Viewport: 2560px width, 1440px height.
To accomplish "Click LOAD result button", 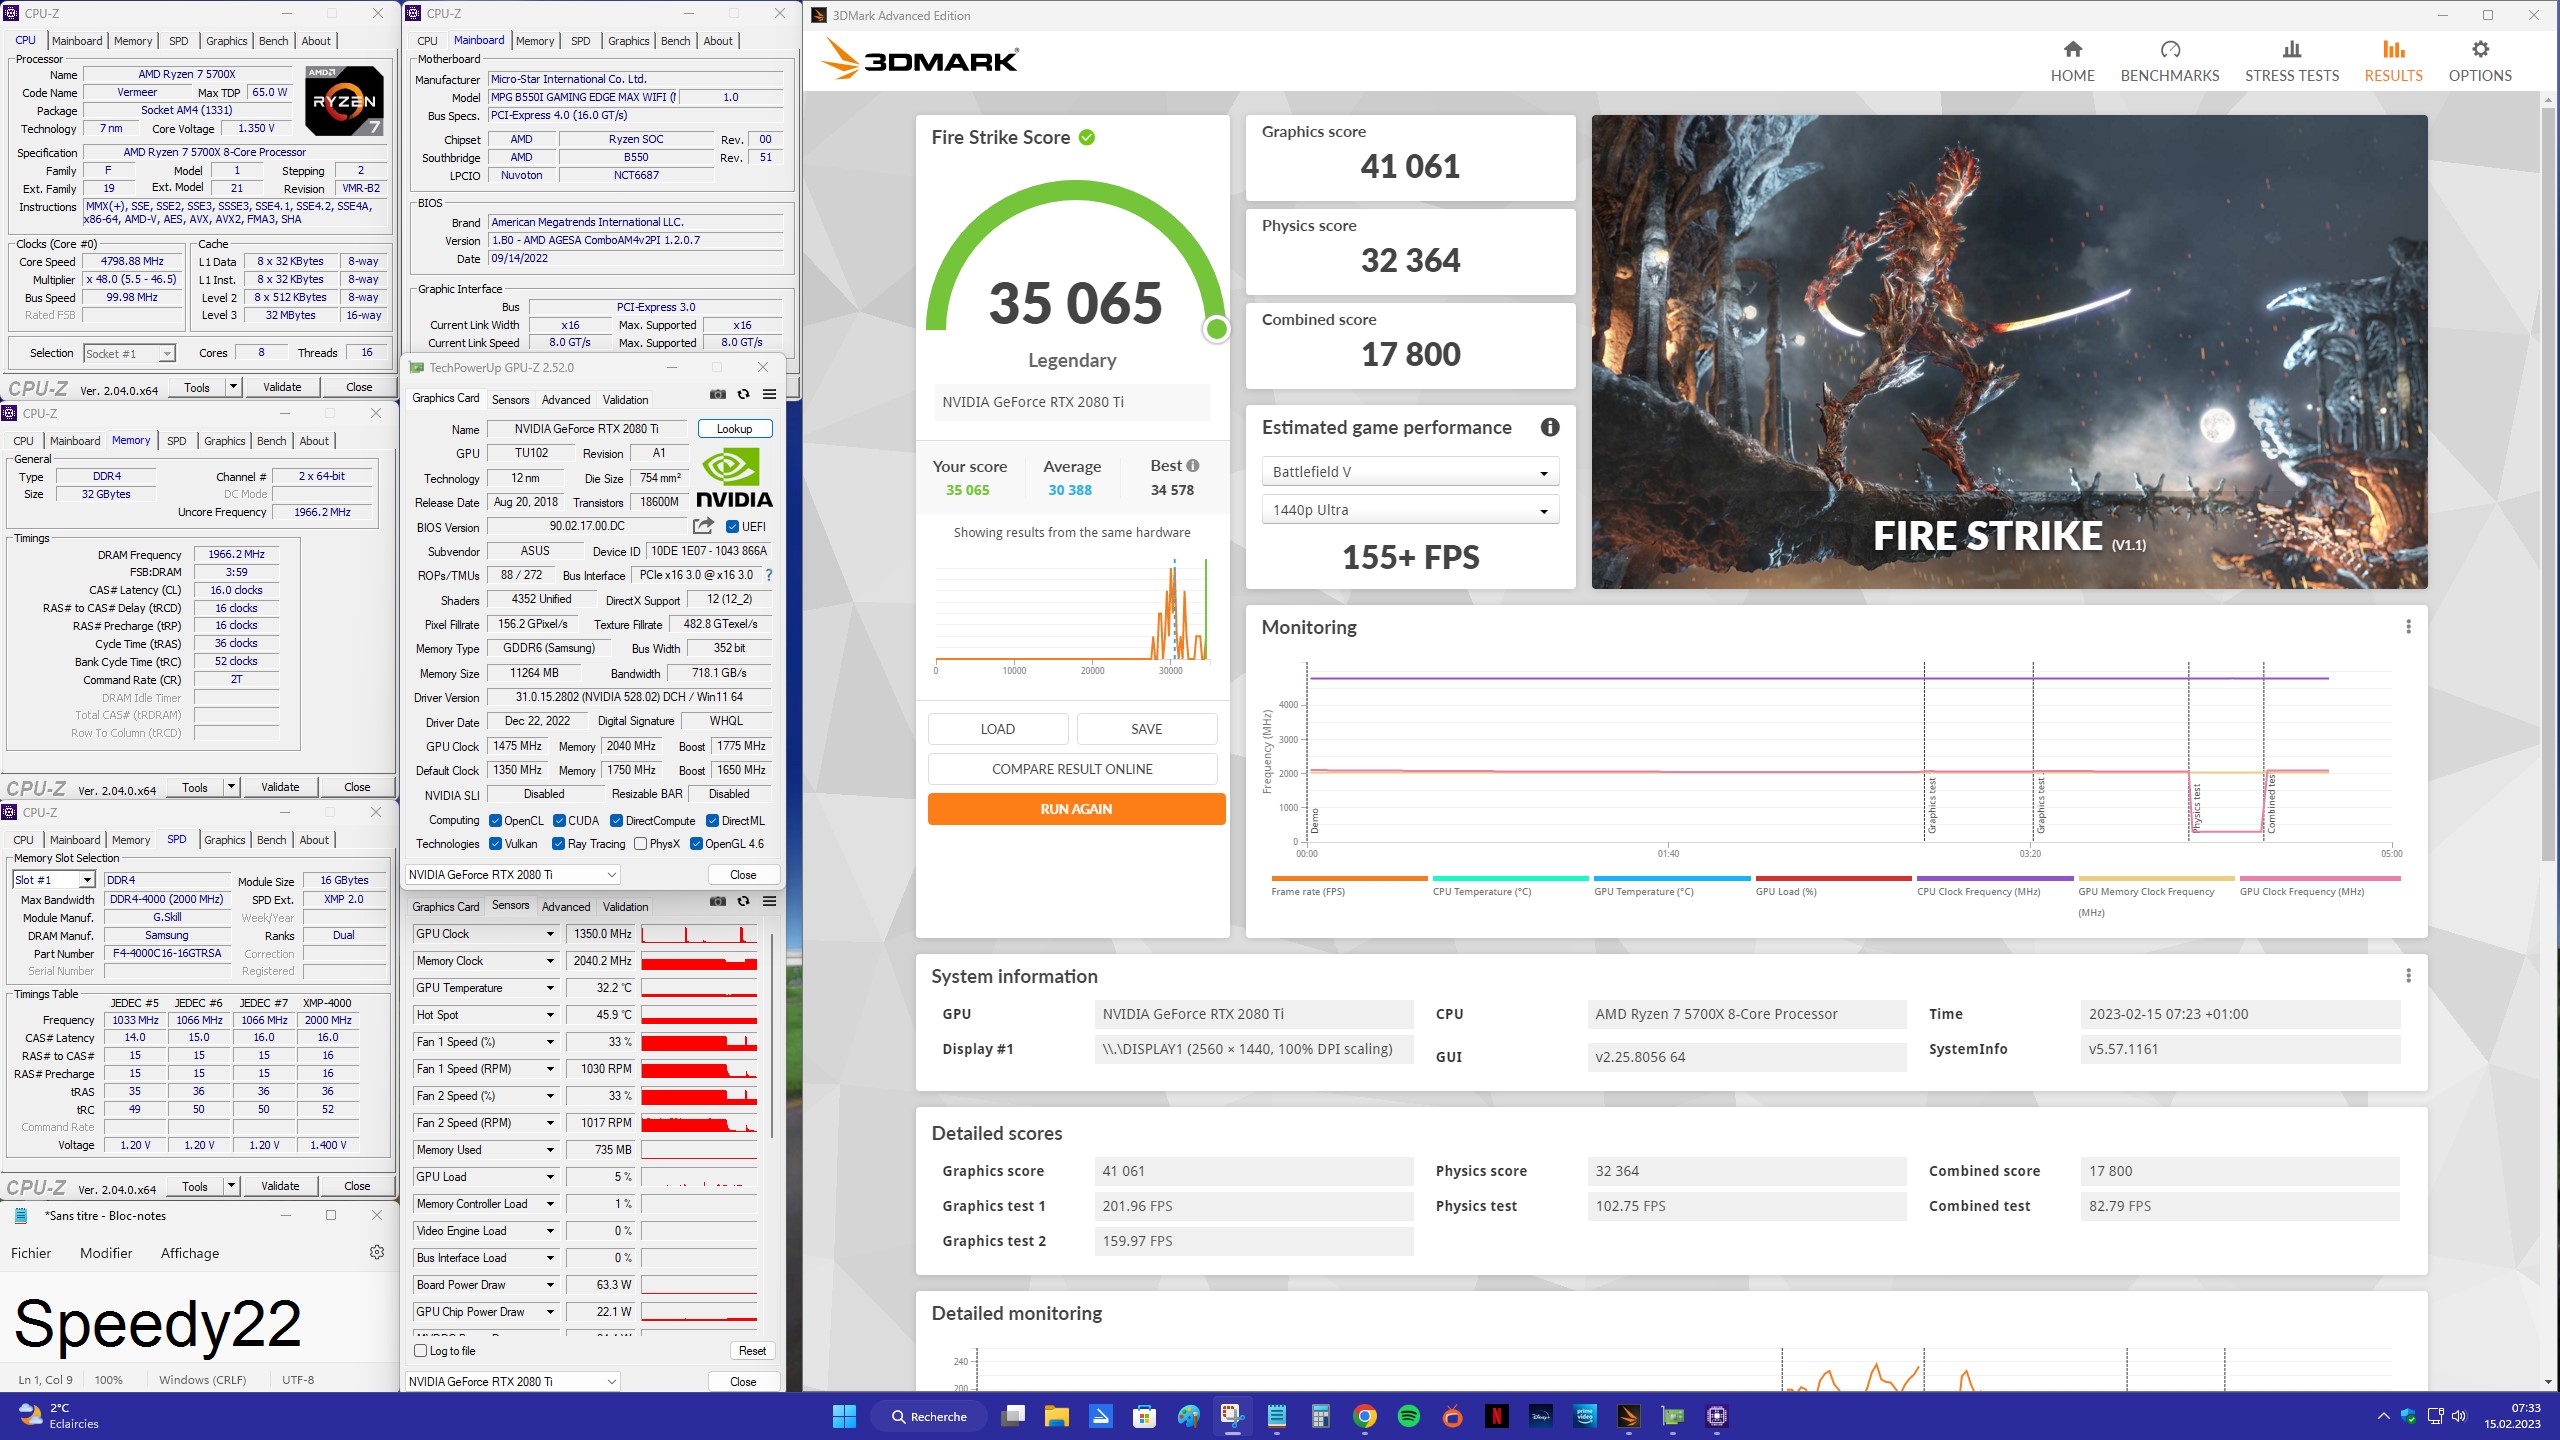I will point(997,729).
